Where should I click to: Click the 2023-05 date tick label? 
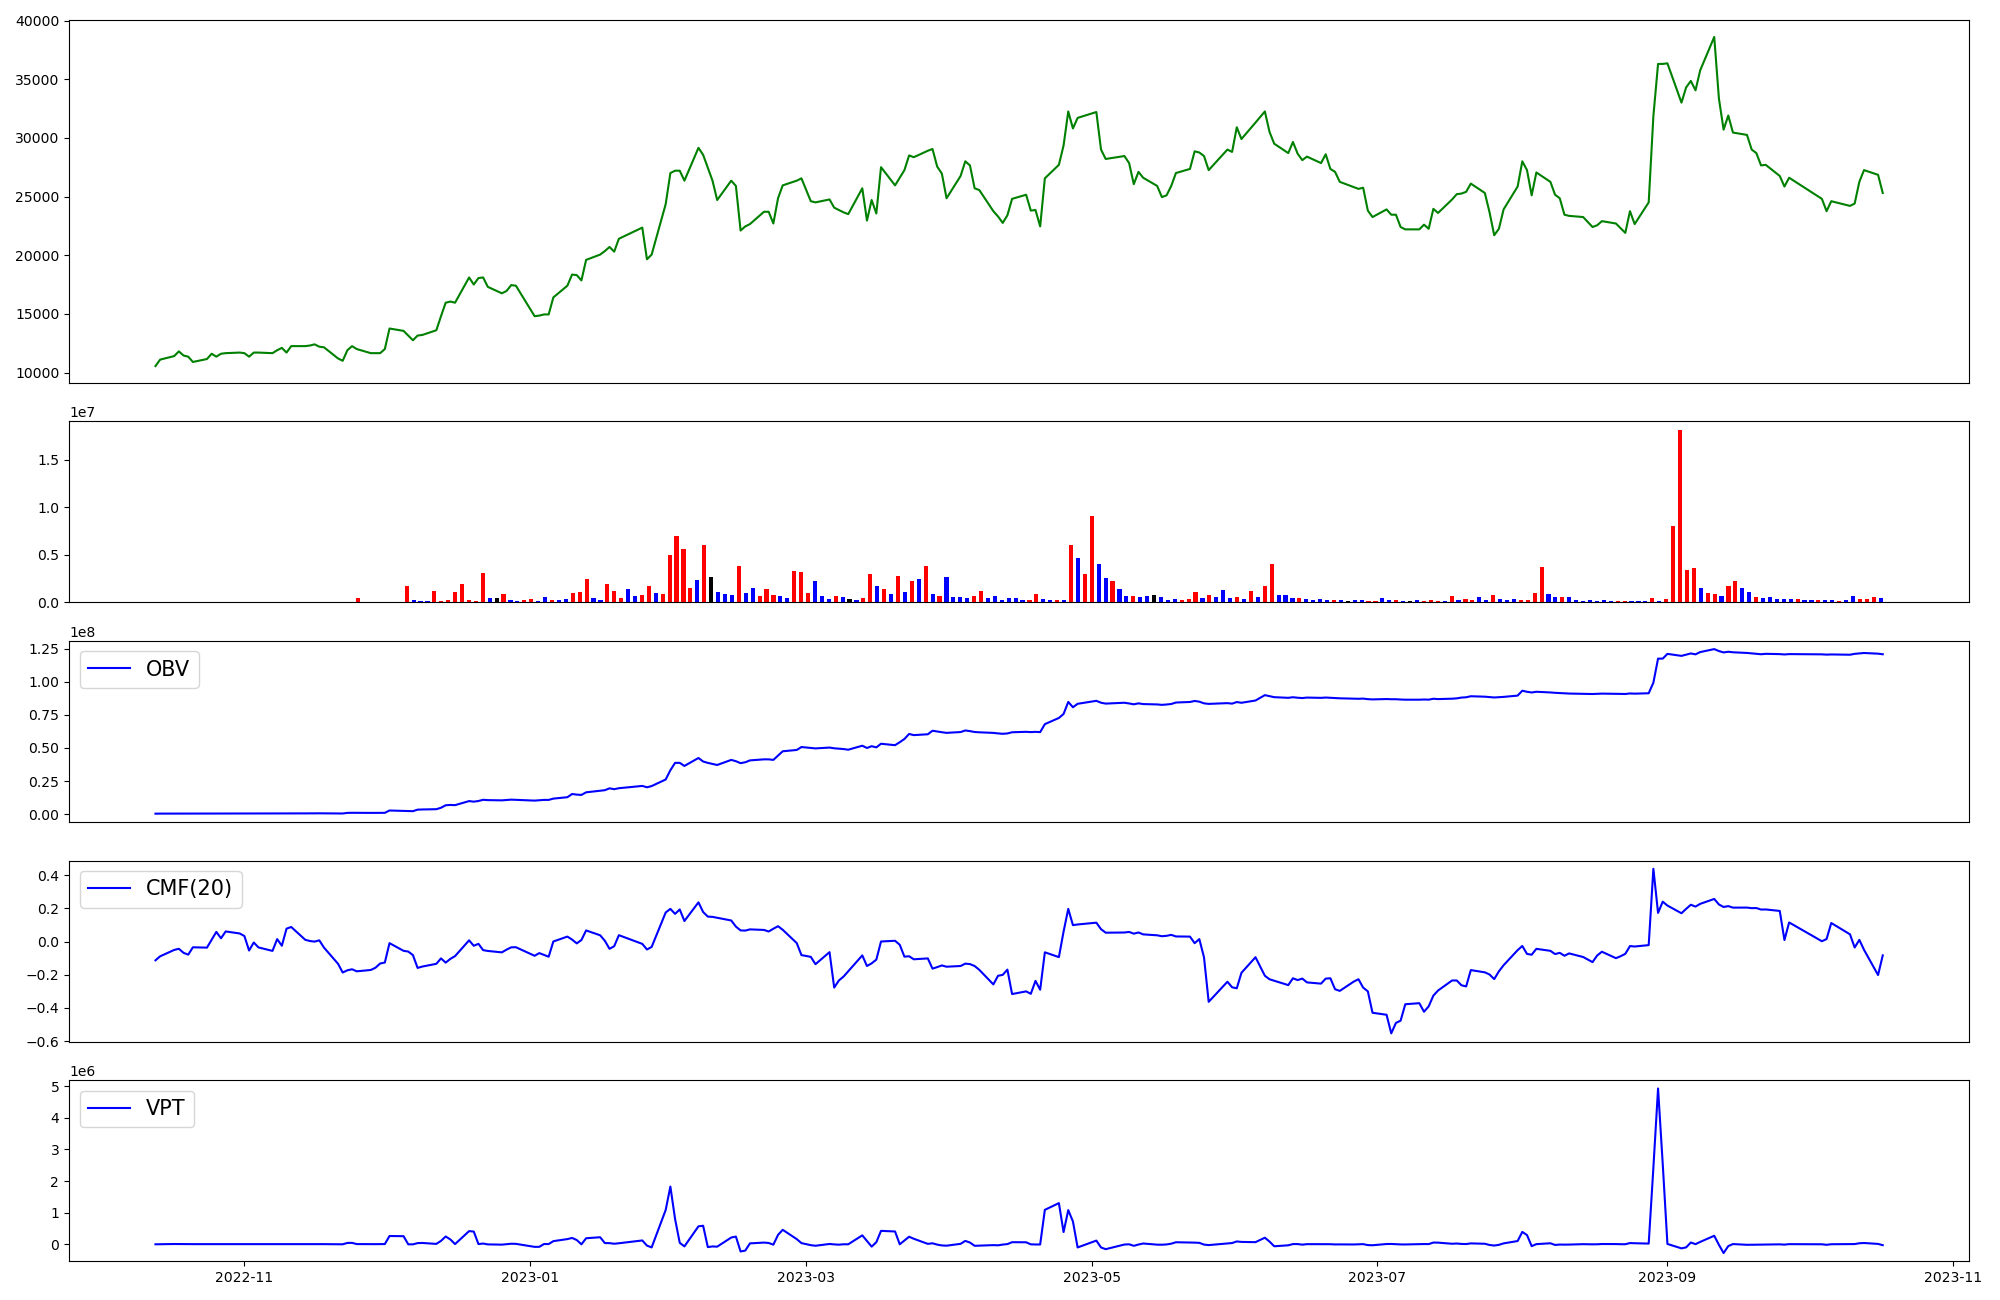[x=1092, y=1277]
